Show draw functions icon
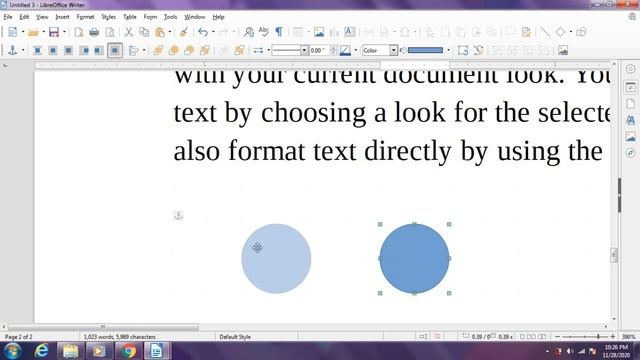Viewport: 640px width, 360px height. click(x=581, y=32)
